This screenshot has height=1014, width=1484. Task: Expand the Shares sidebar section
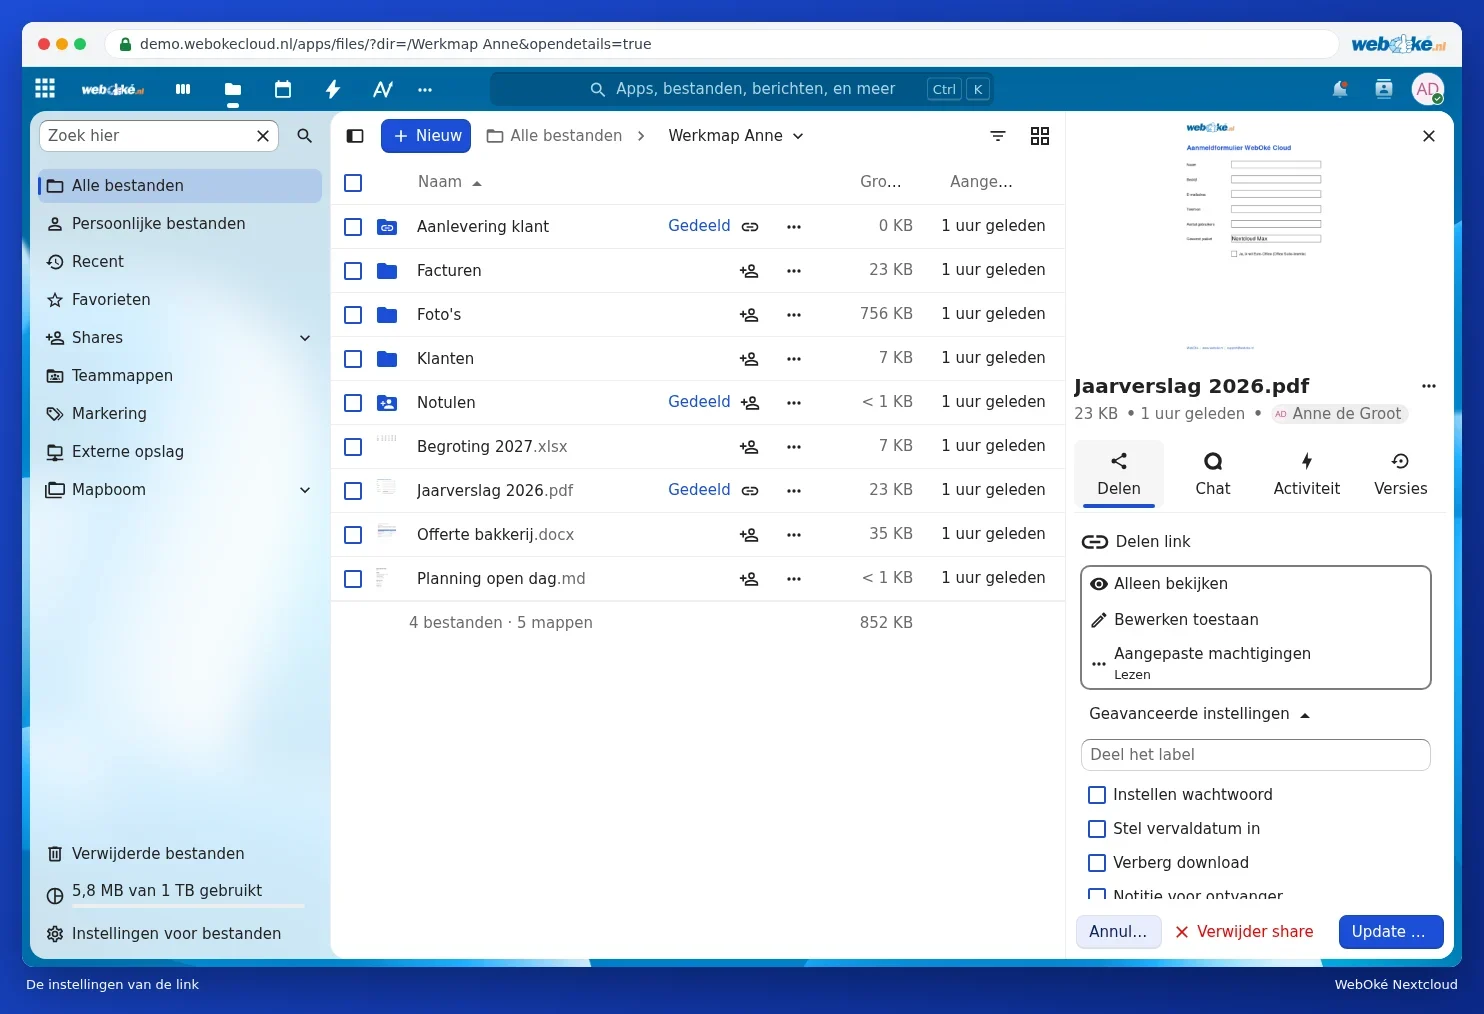[305, 338]
